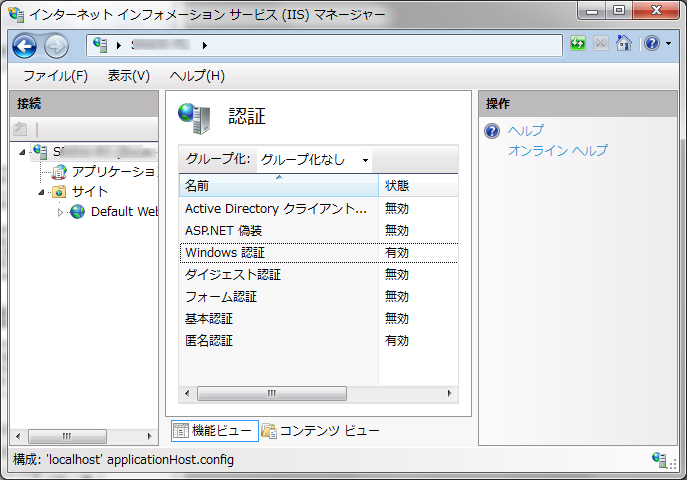Open the オンライン ヘルプ link

pos(558,150)
